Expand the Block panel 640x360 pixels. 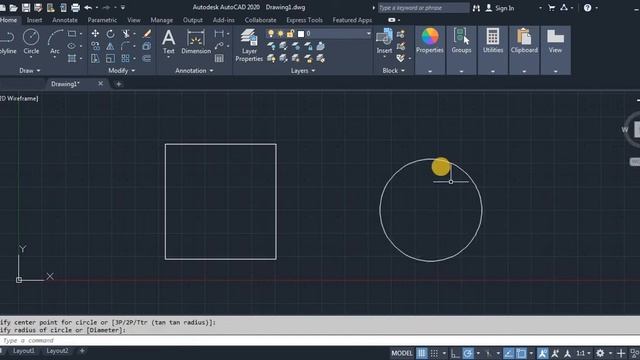(393, 71)
